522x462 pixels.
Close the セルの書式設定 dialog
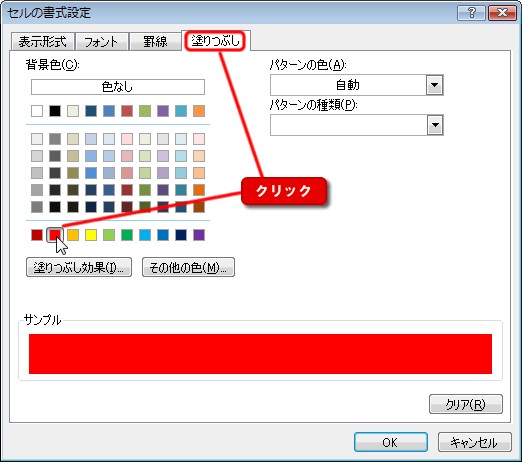point(502,13)
